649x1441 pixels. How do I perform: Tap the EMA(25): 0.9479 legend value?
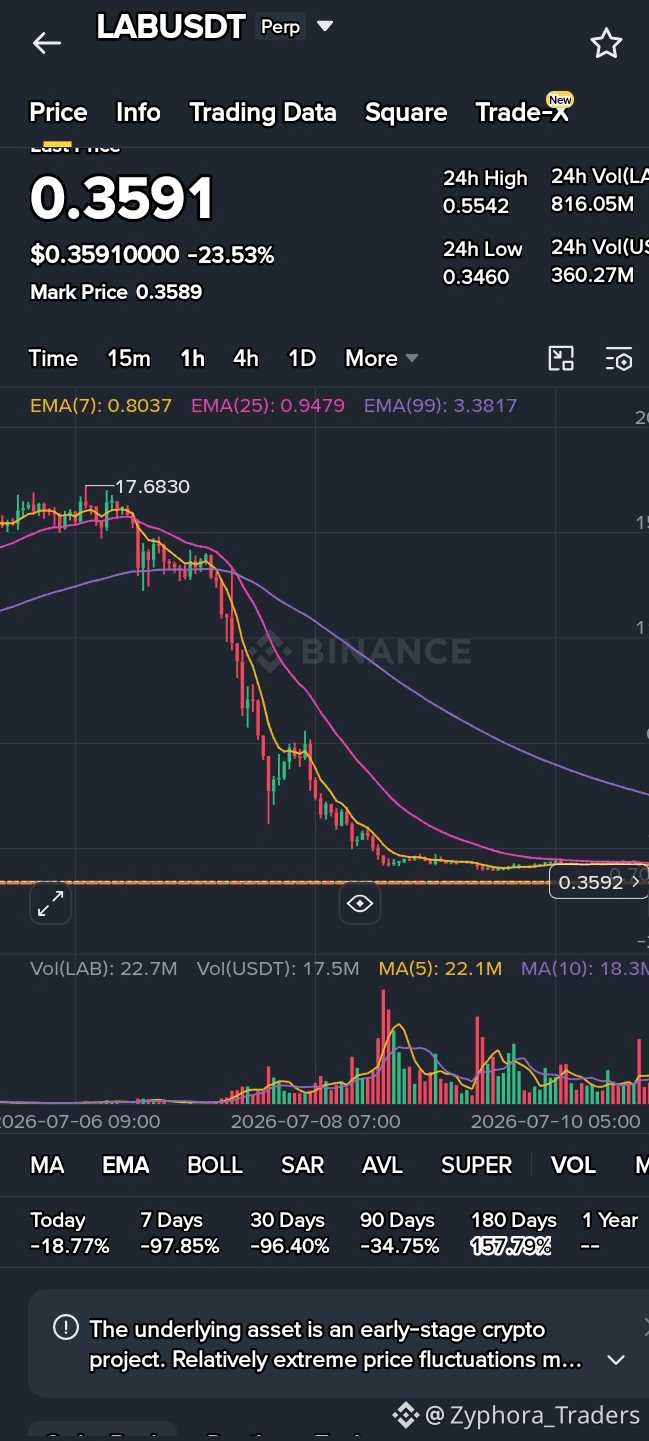pyautogui.click(x=268, y=405)
